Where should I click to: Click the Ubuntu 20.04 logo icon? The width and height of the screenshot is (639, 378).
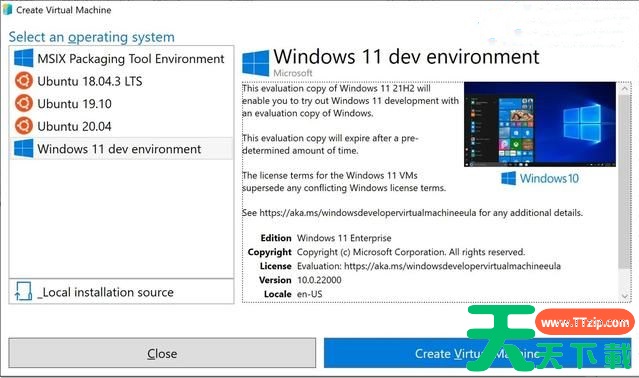click(x=24, y=126)
